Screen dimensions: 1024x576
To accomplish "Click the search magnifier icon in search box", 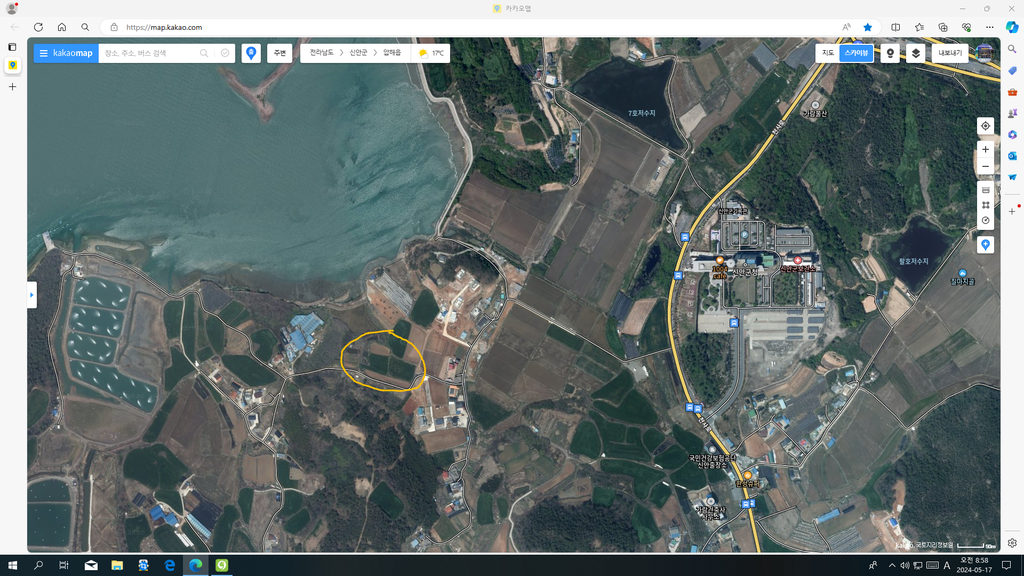I will click(x=204, y=53).
